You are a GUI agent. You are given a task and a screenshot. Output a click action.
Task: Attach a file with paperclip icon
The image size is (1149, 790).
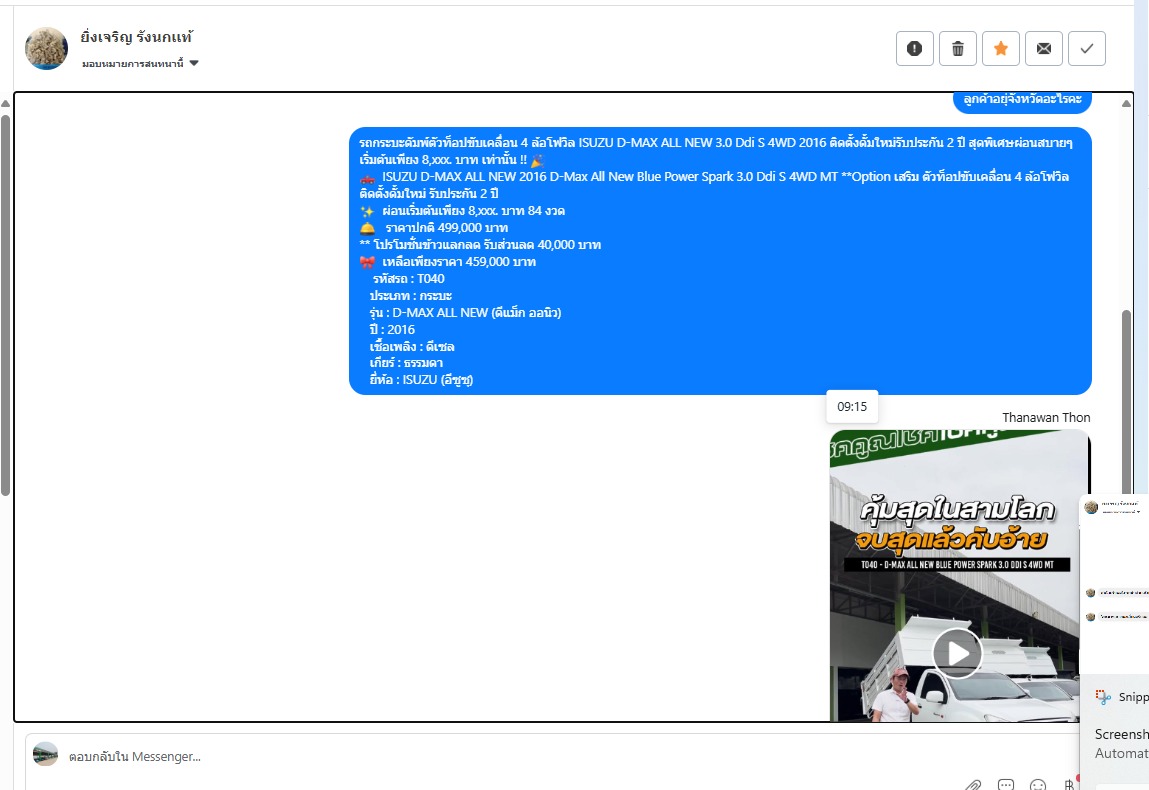973,785
